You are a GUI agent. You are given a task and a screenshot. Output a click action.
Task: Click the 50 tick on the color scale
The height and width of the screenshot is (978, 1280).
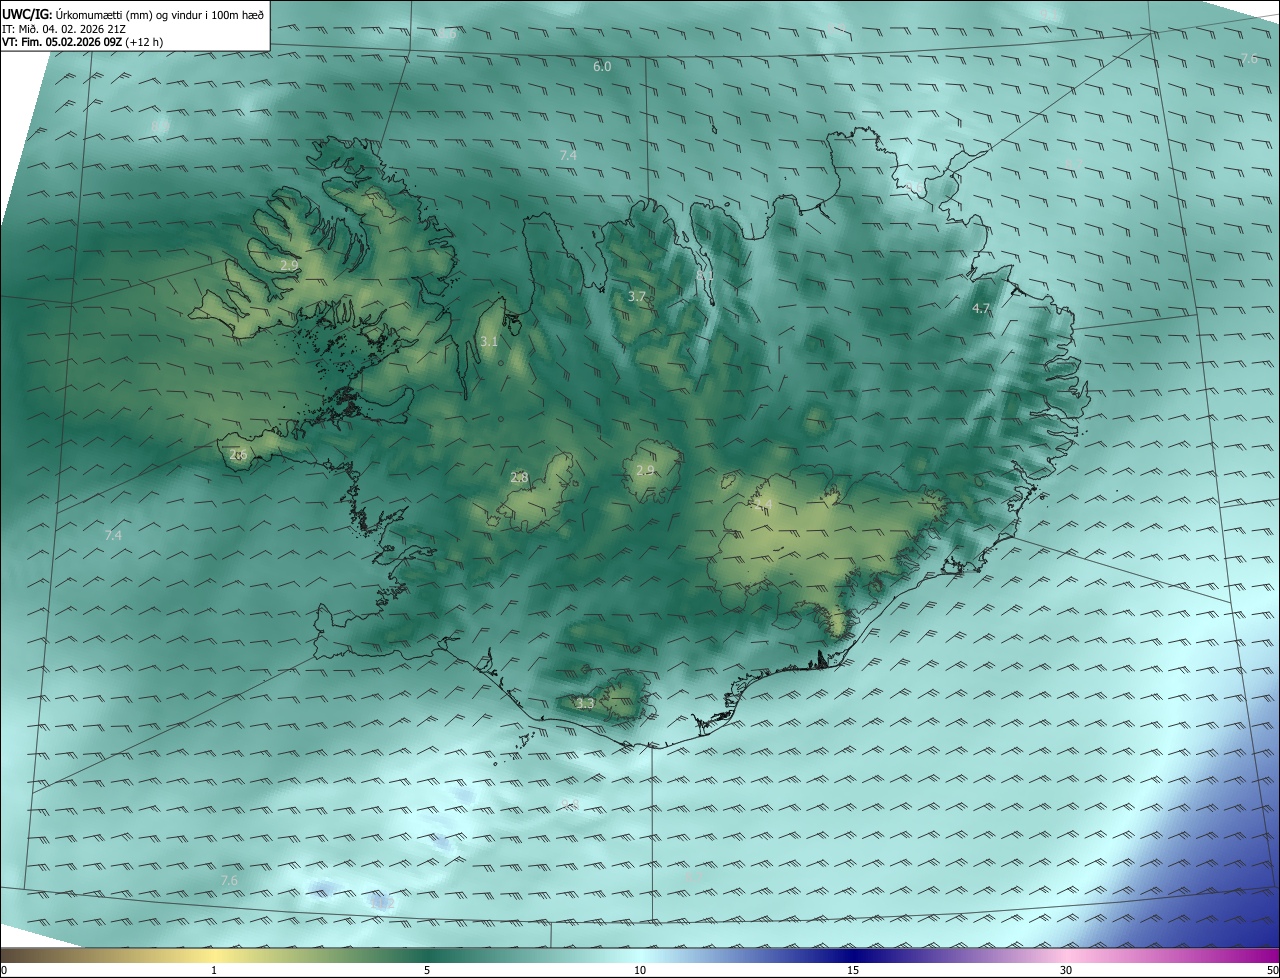(1272, 970)
